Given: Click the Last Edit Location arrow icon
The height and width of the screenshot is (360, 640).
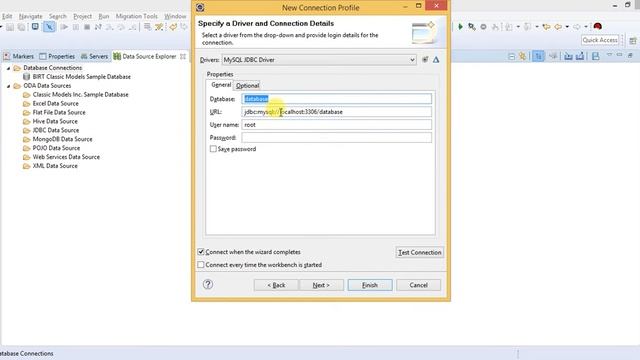Looking at the screenshot, I should [x=546, y=27].
